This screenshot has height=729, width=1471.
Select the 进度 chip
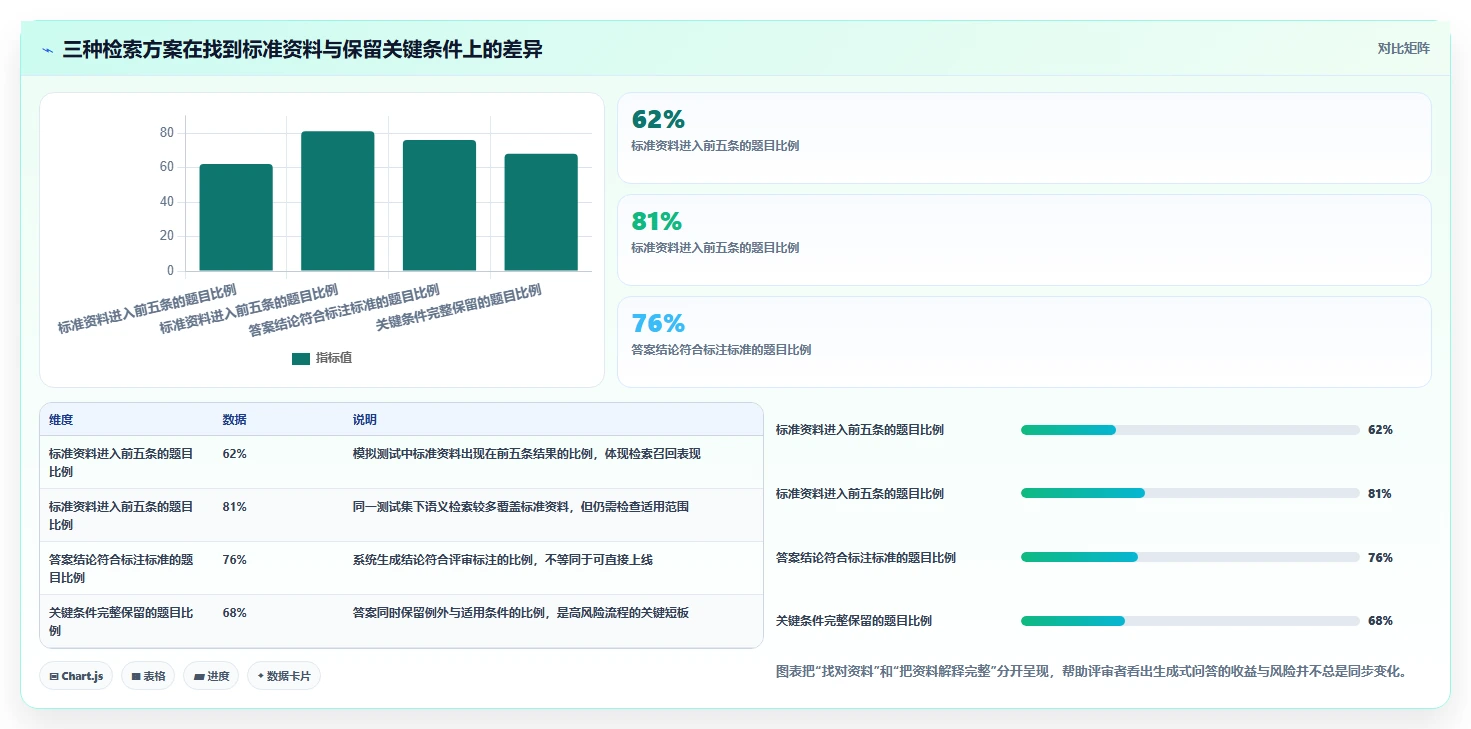211,676
